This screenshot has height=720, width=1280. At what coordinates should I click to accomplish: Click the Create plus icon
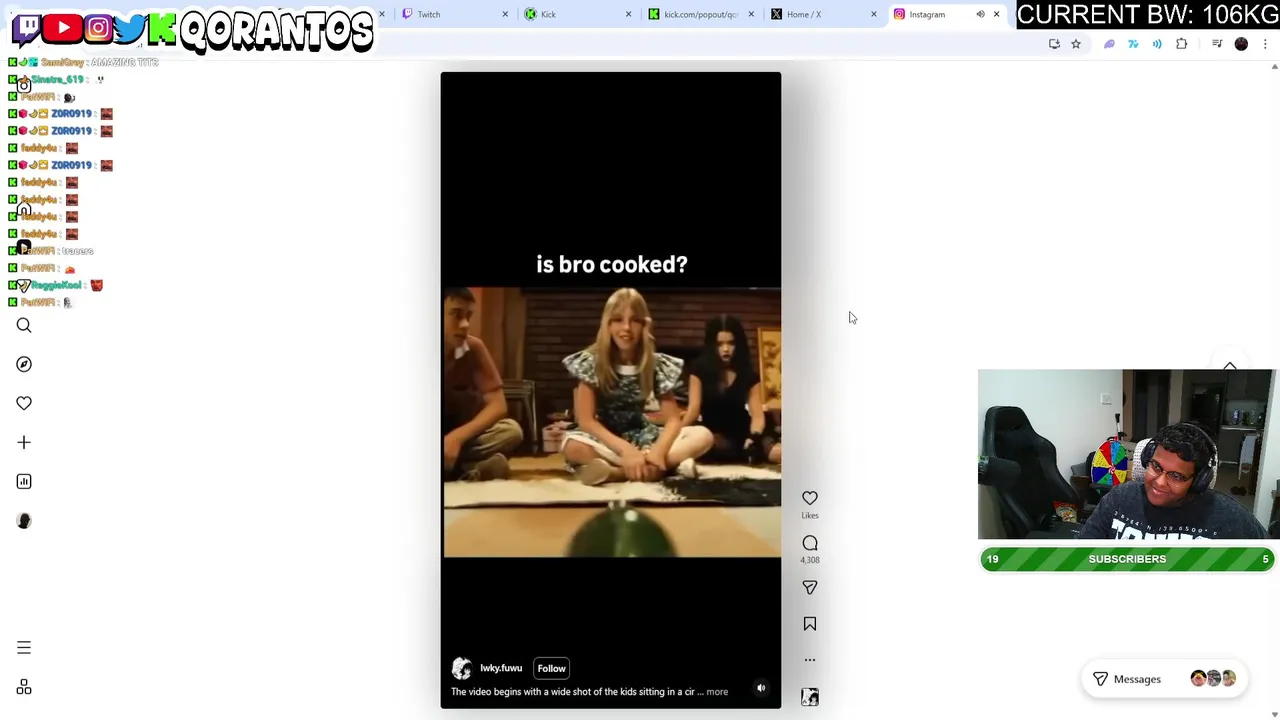24,442
